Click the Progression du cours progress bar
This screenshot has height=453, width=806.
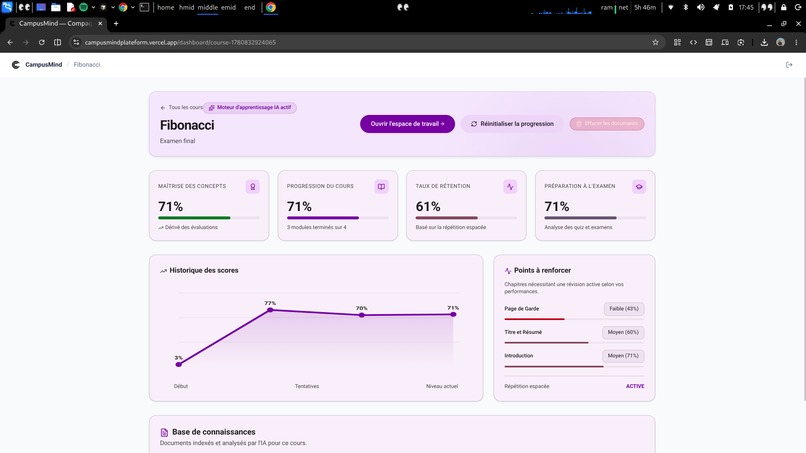[338, 218]
